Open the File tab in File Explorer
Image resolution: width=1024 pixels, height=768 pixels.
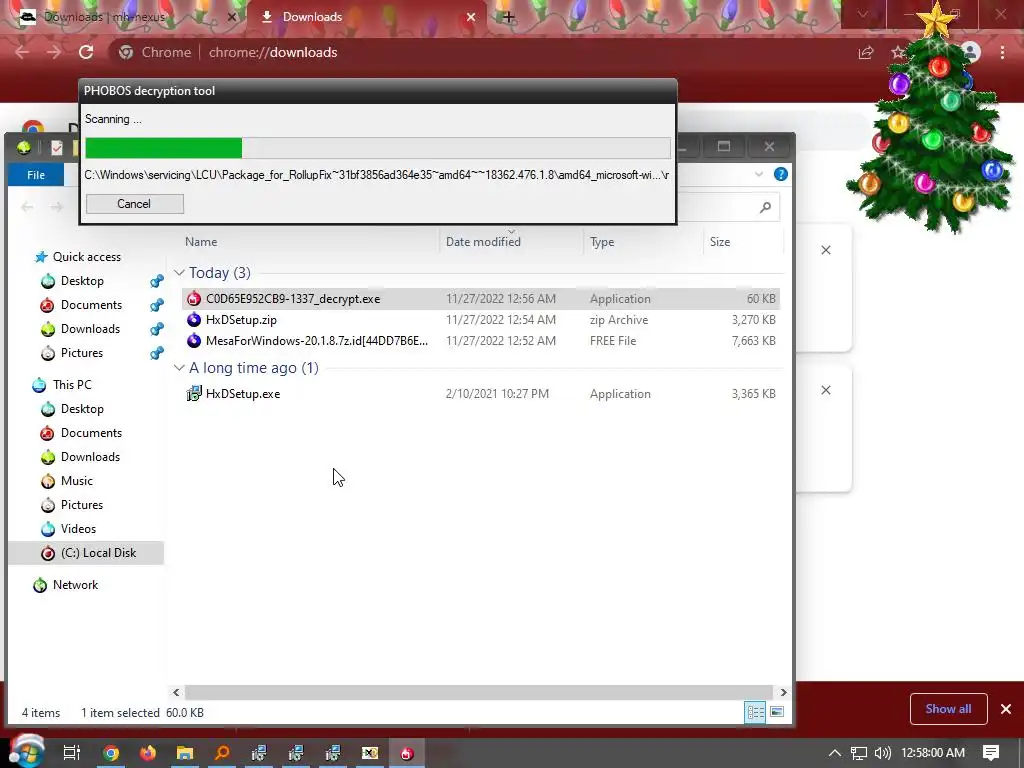36,175
